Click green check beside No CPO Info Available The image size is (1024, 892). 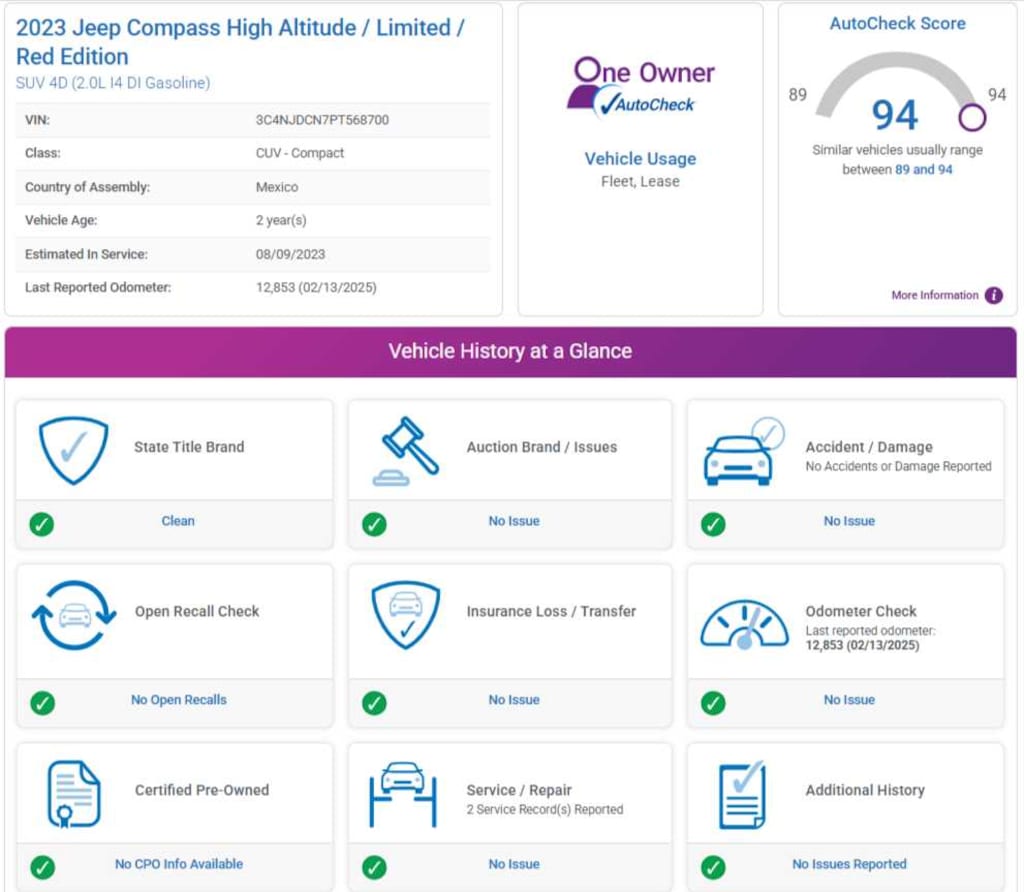42,867
